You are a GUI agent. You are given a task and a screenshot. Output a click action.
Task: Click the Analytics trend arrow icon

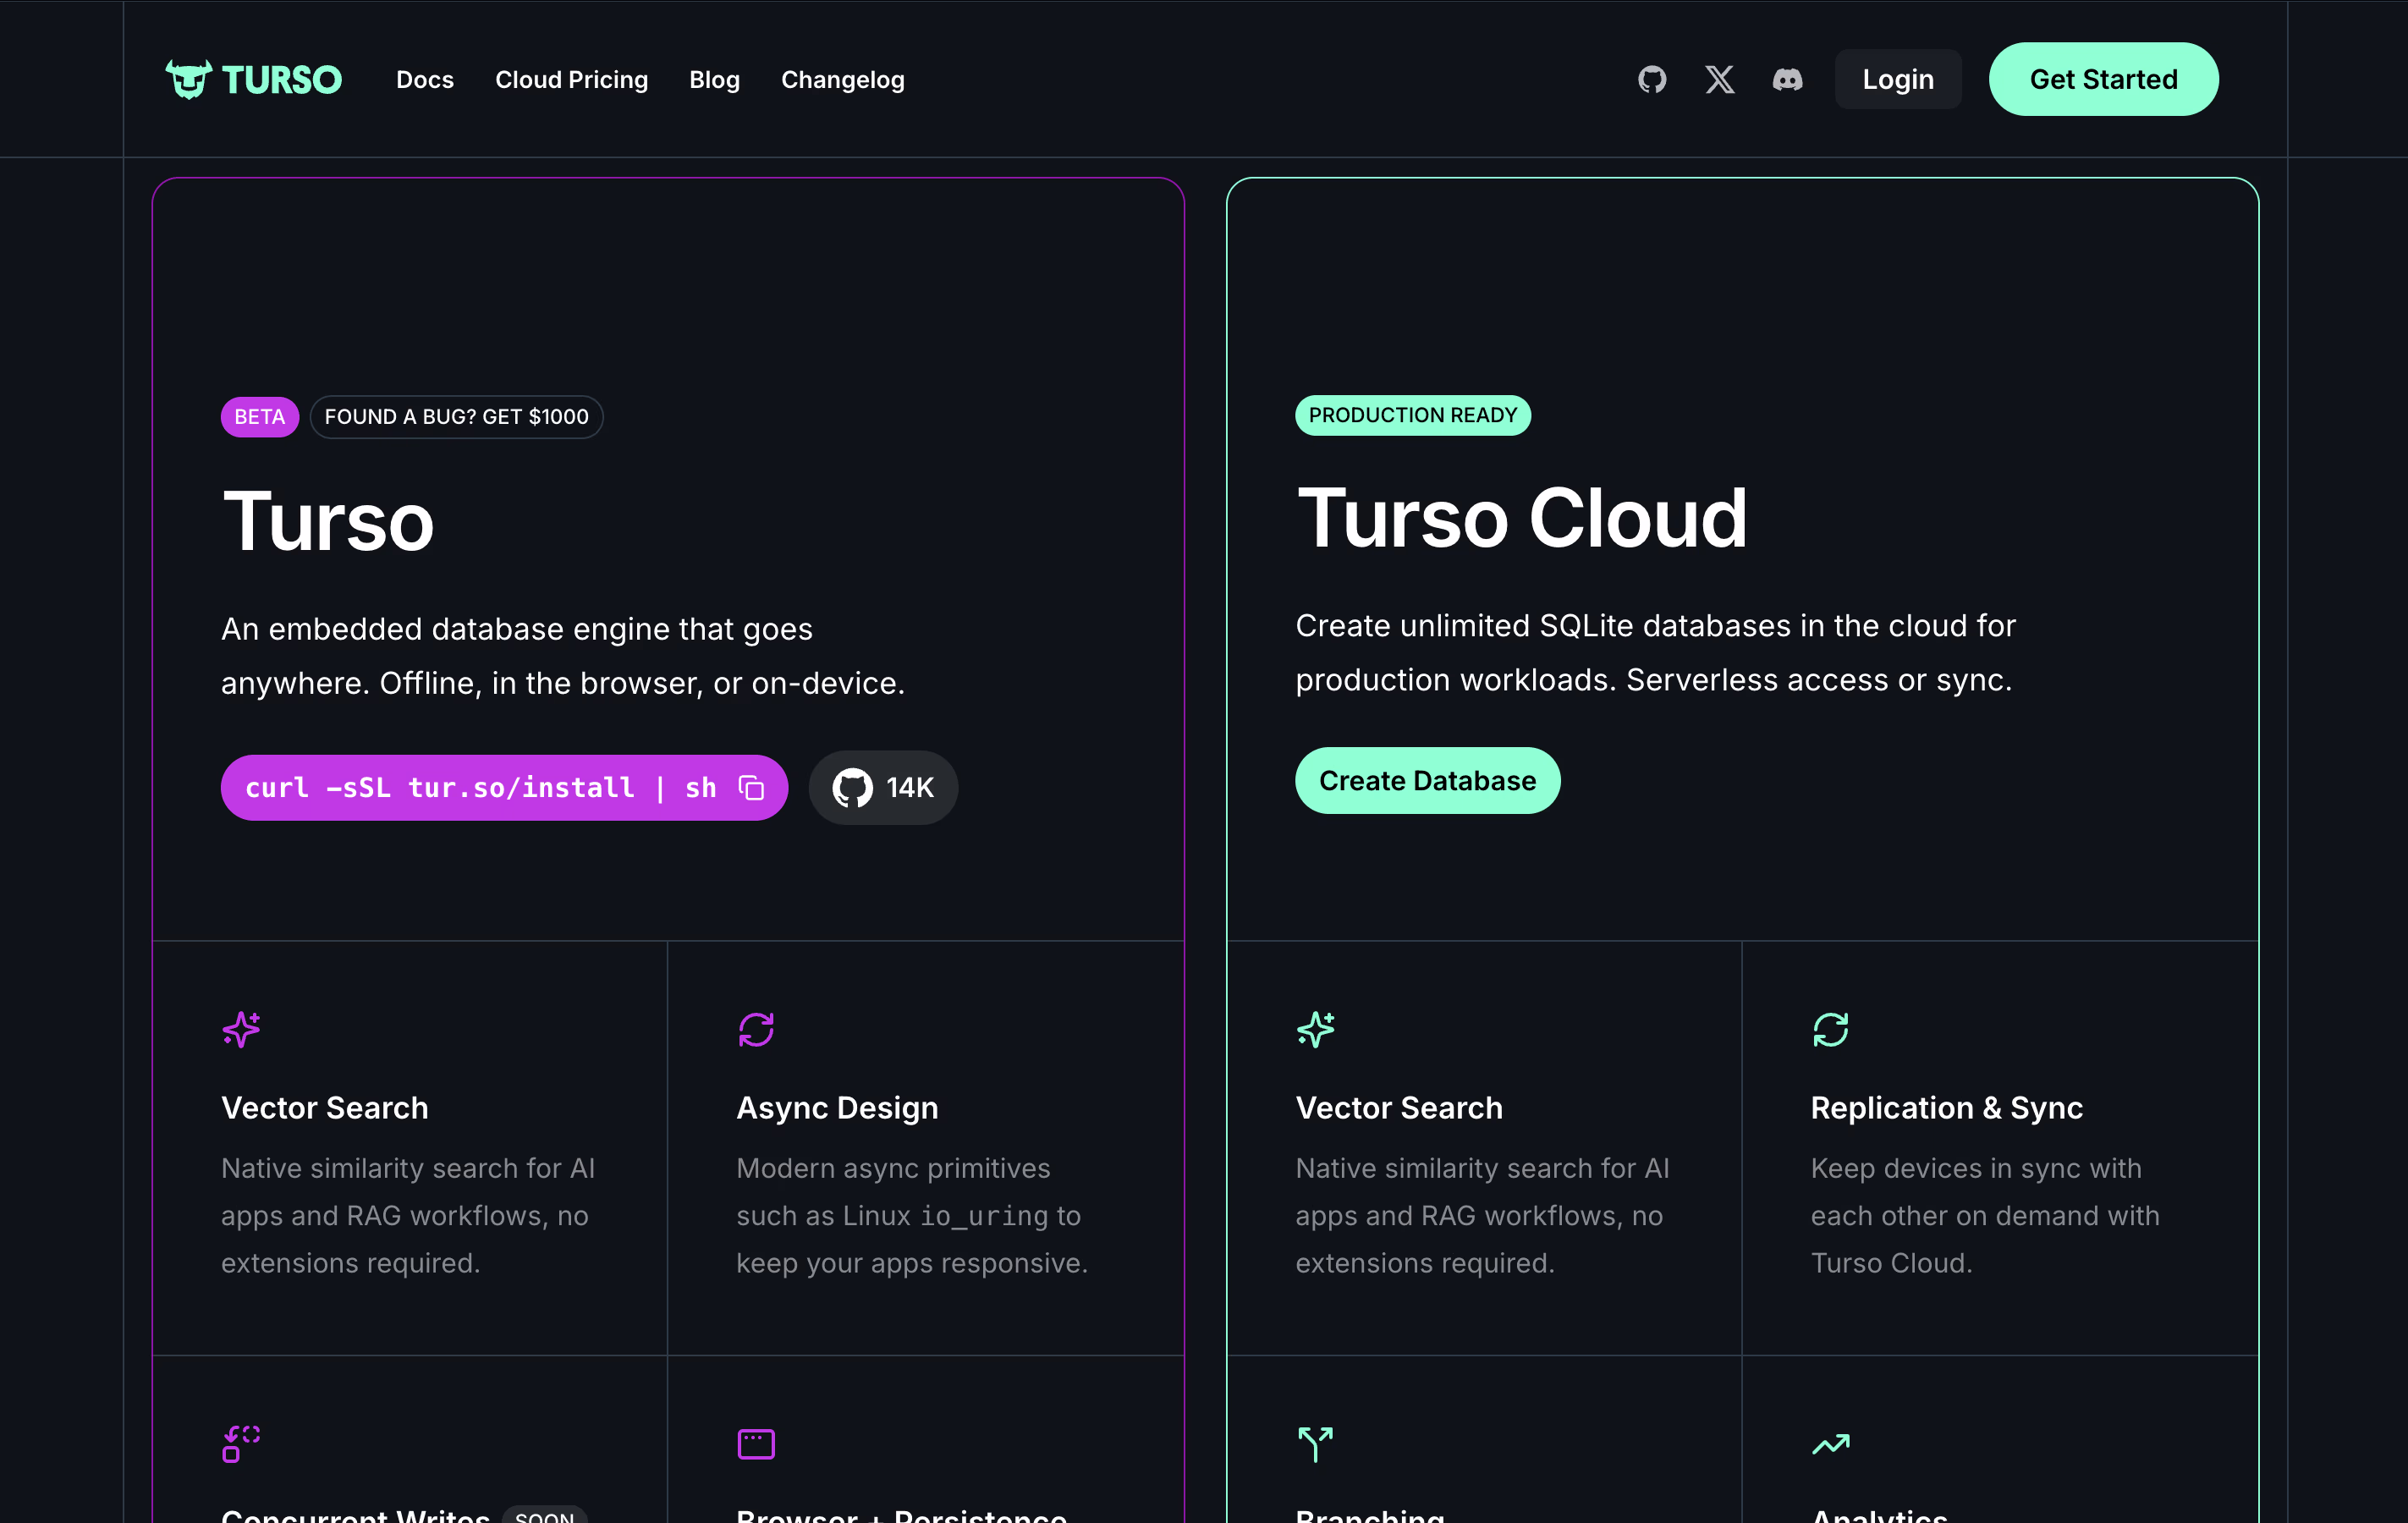[x=1830, y=1444]
